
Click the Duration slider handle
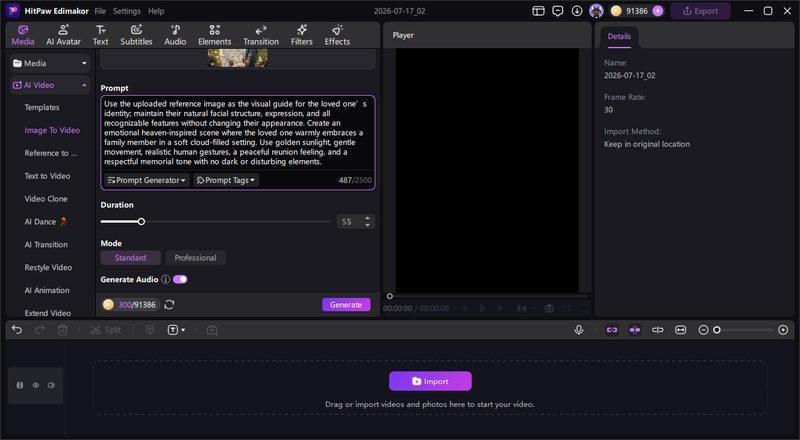click(141, 222)
